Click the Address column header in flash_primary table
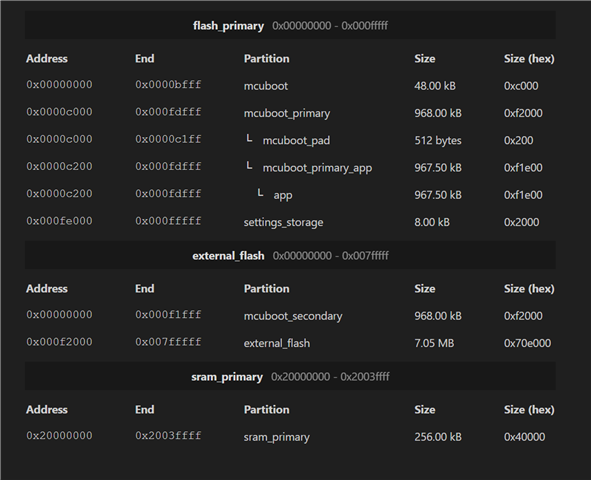 coord(47,58)
